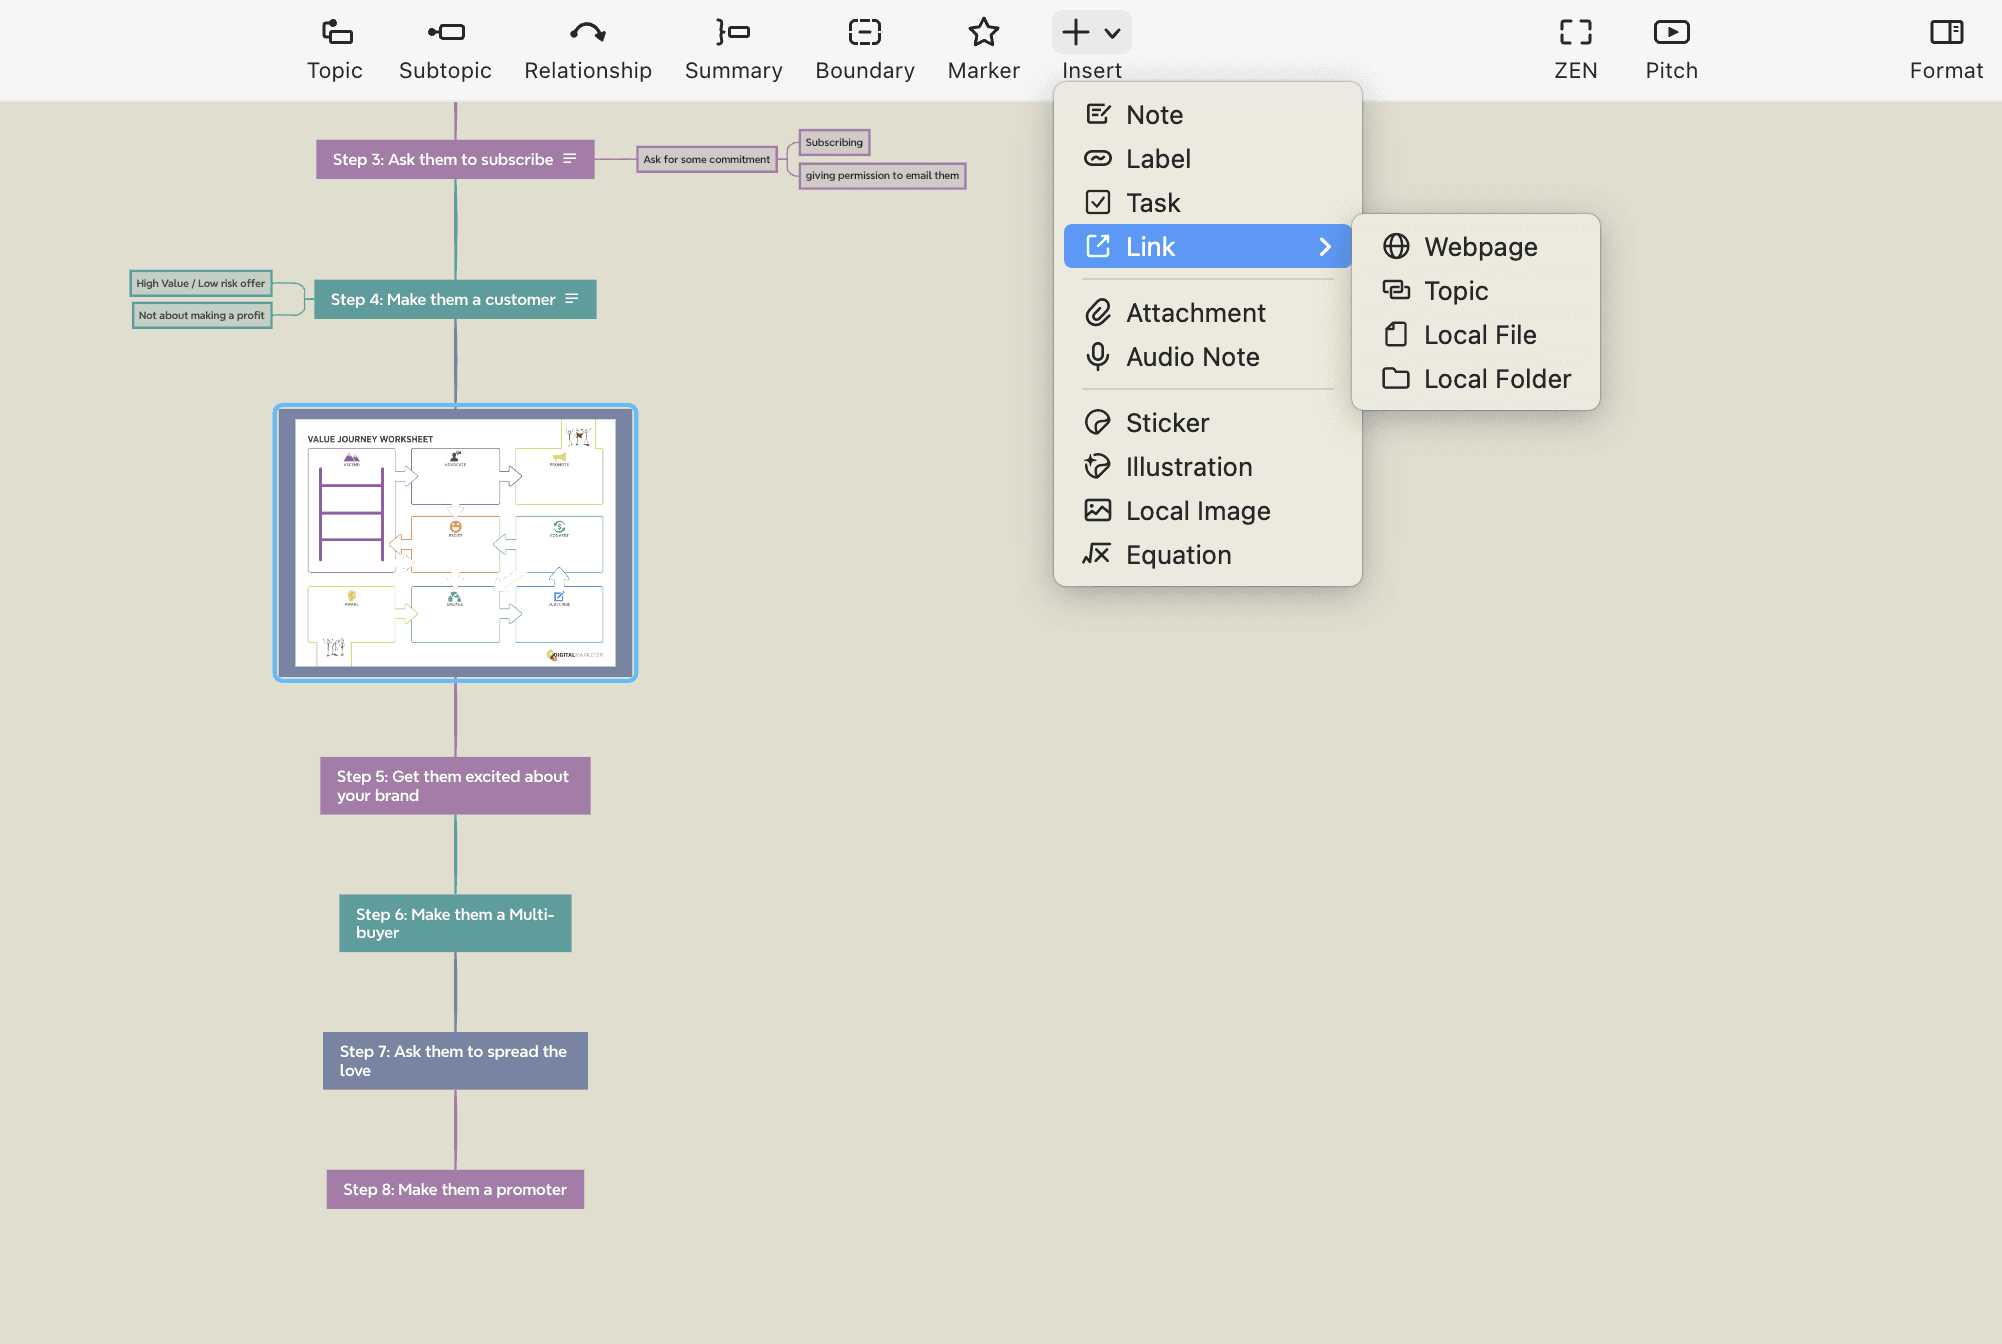Select Step 4: Make them a customer
The width and height of the screenshot is (2002, 1344).
pyautogui.click(x=455, y=300)
